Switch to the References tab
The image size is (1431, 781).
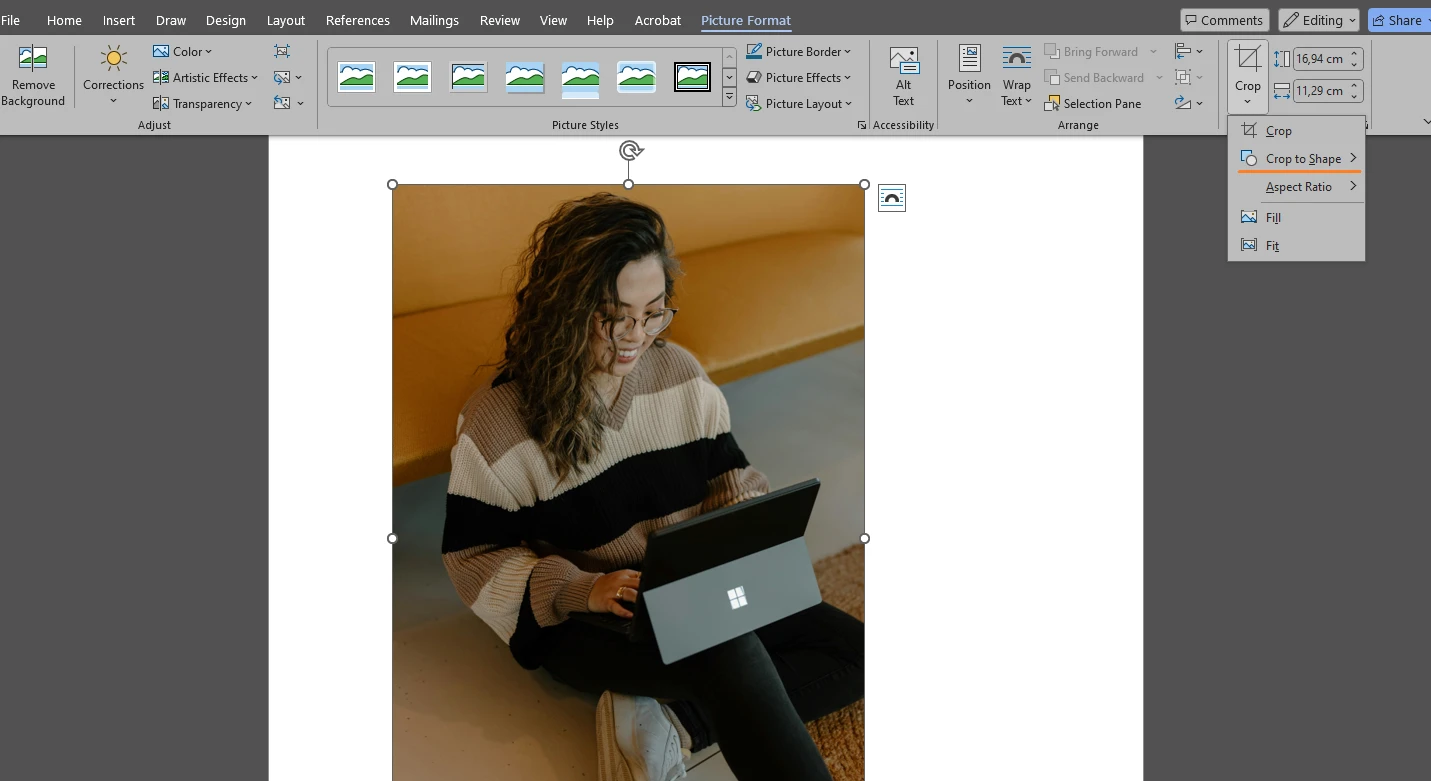(x=357, y=20)
